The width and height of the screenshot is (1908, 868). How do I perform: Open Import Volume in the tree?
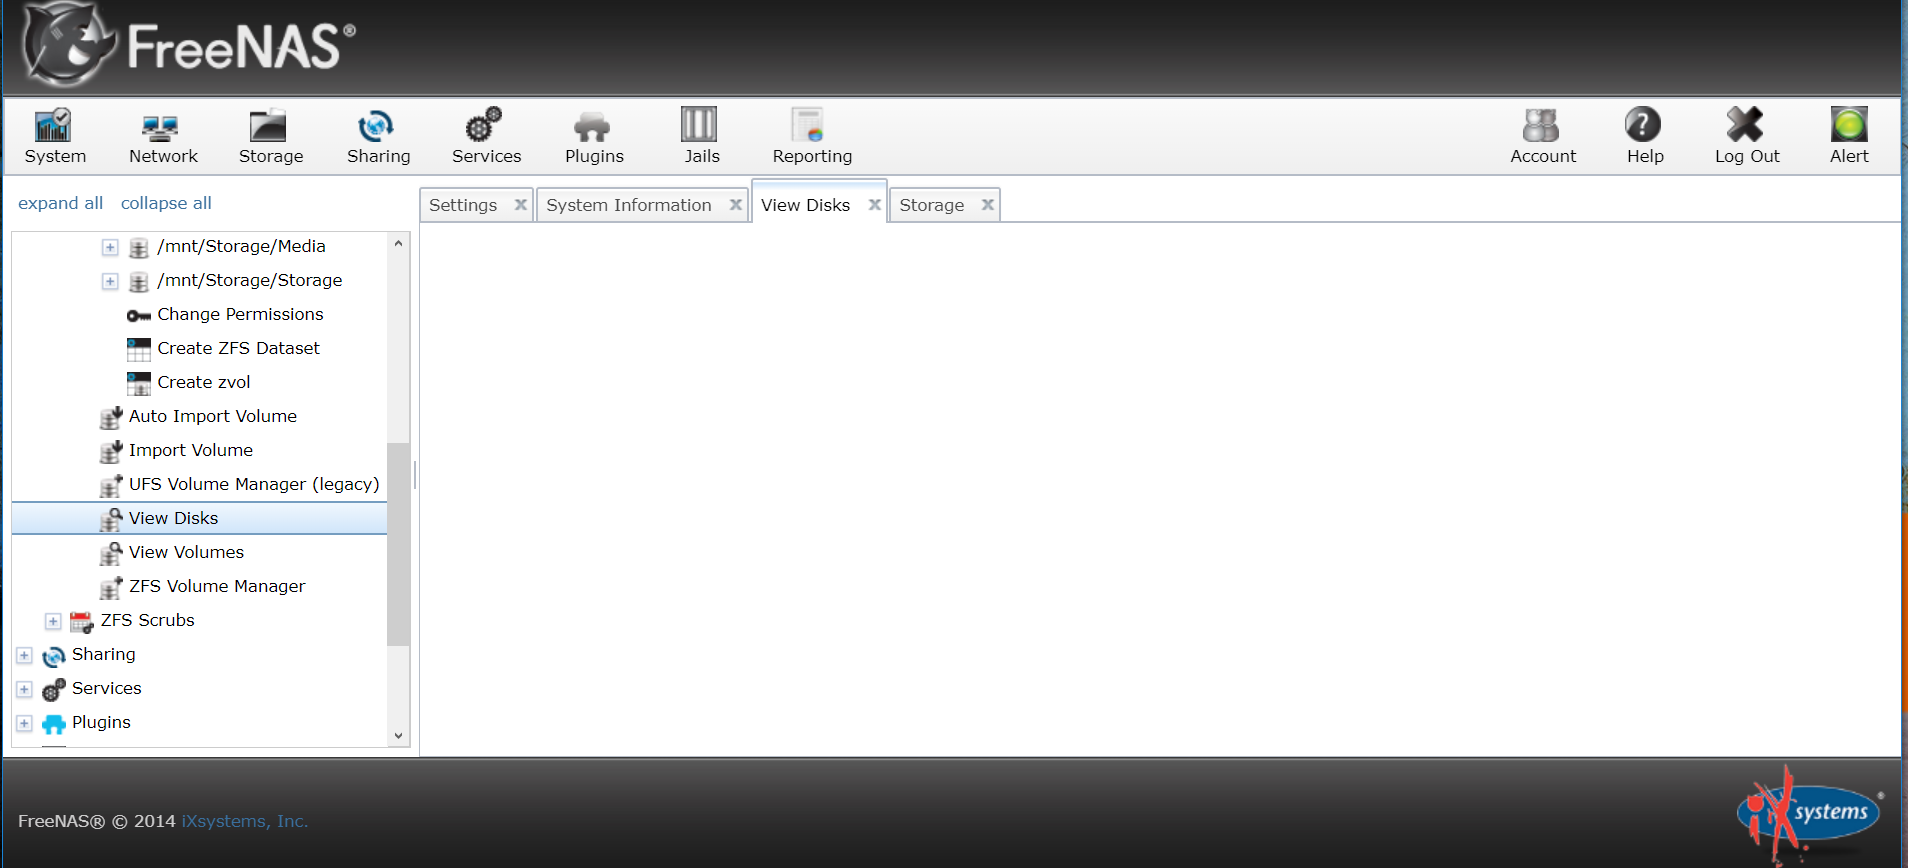pos(191,450)
